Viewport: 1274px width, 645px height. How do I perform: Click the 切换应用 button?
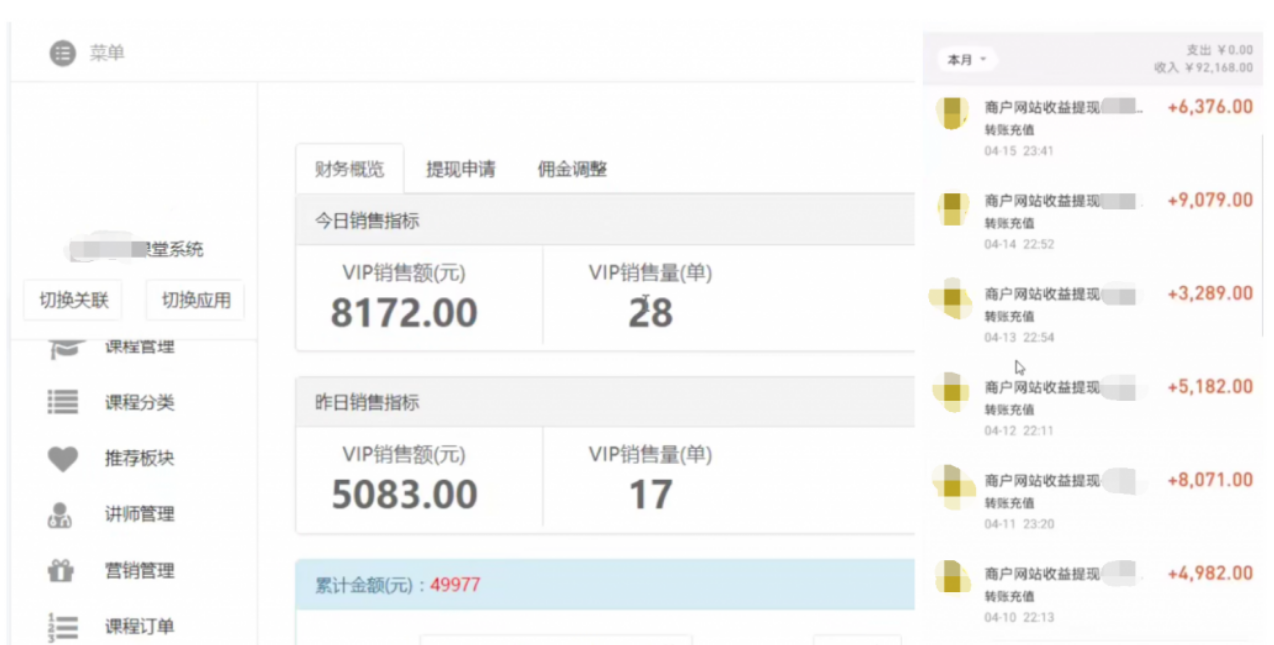click(x=196, y=300)
